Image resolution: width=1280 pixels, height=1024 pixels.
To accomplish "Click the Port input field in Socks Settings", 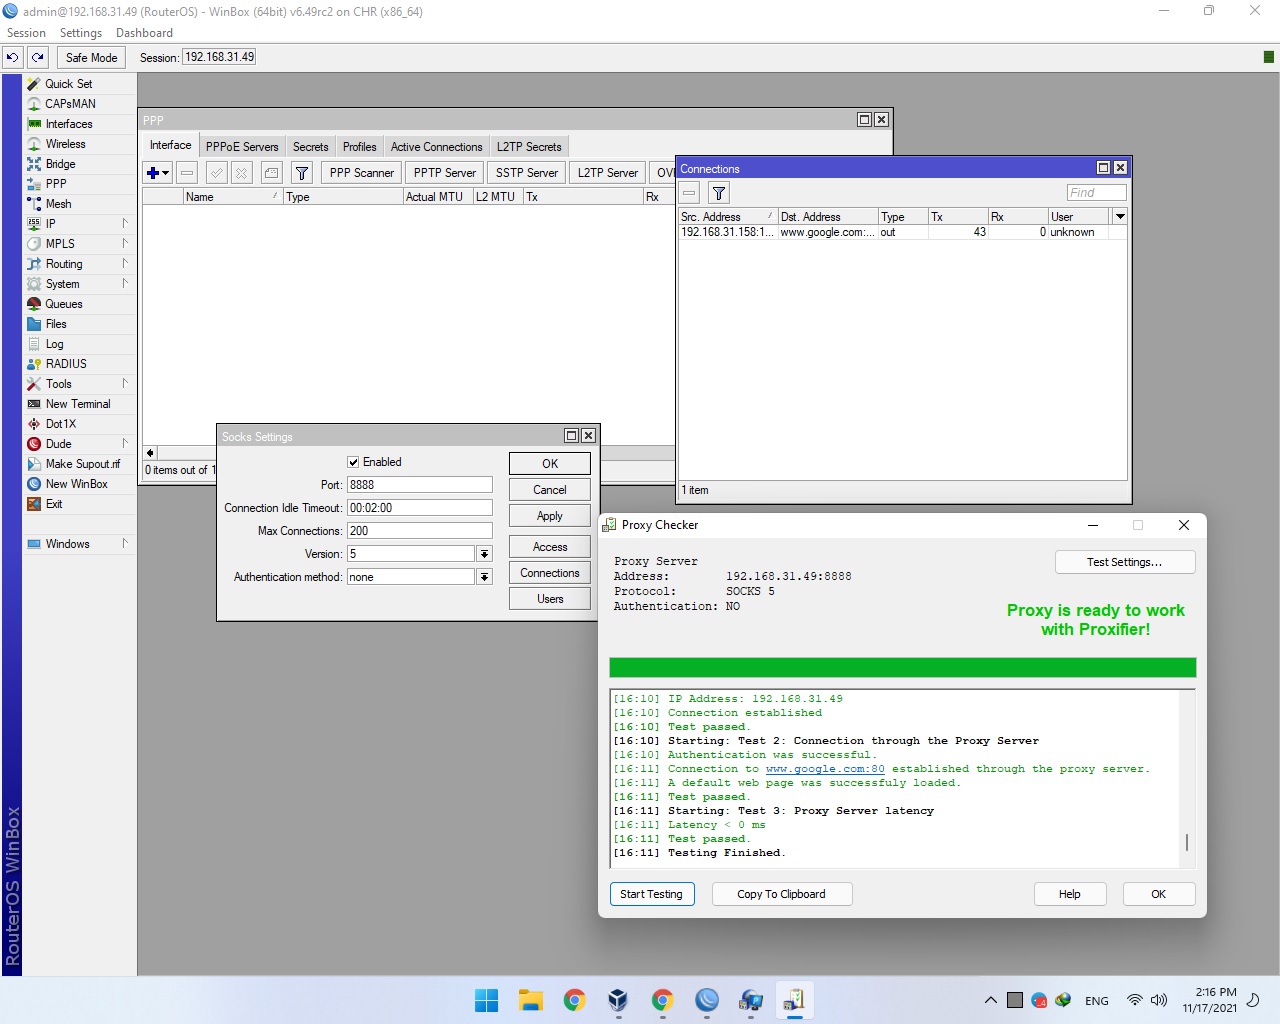I will (x=419, y=485).
